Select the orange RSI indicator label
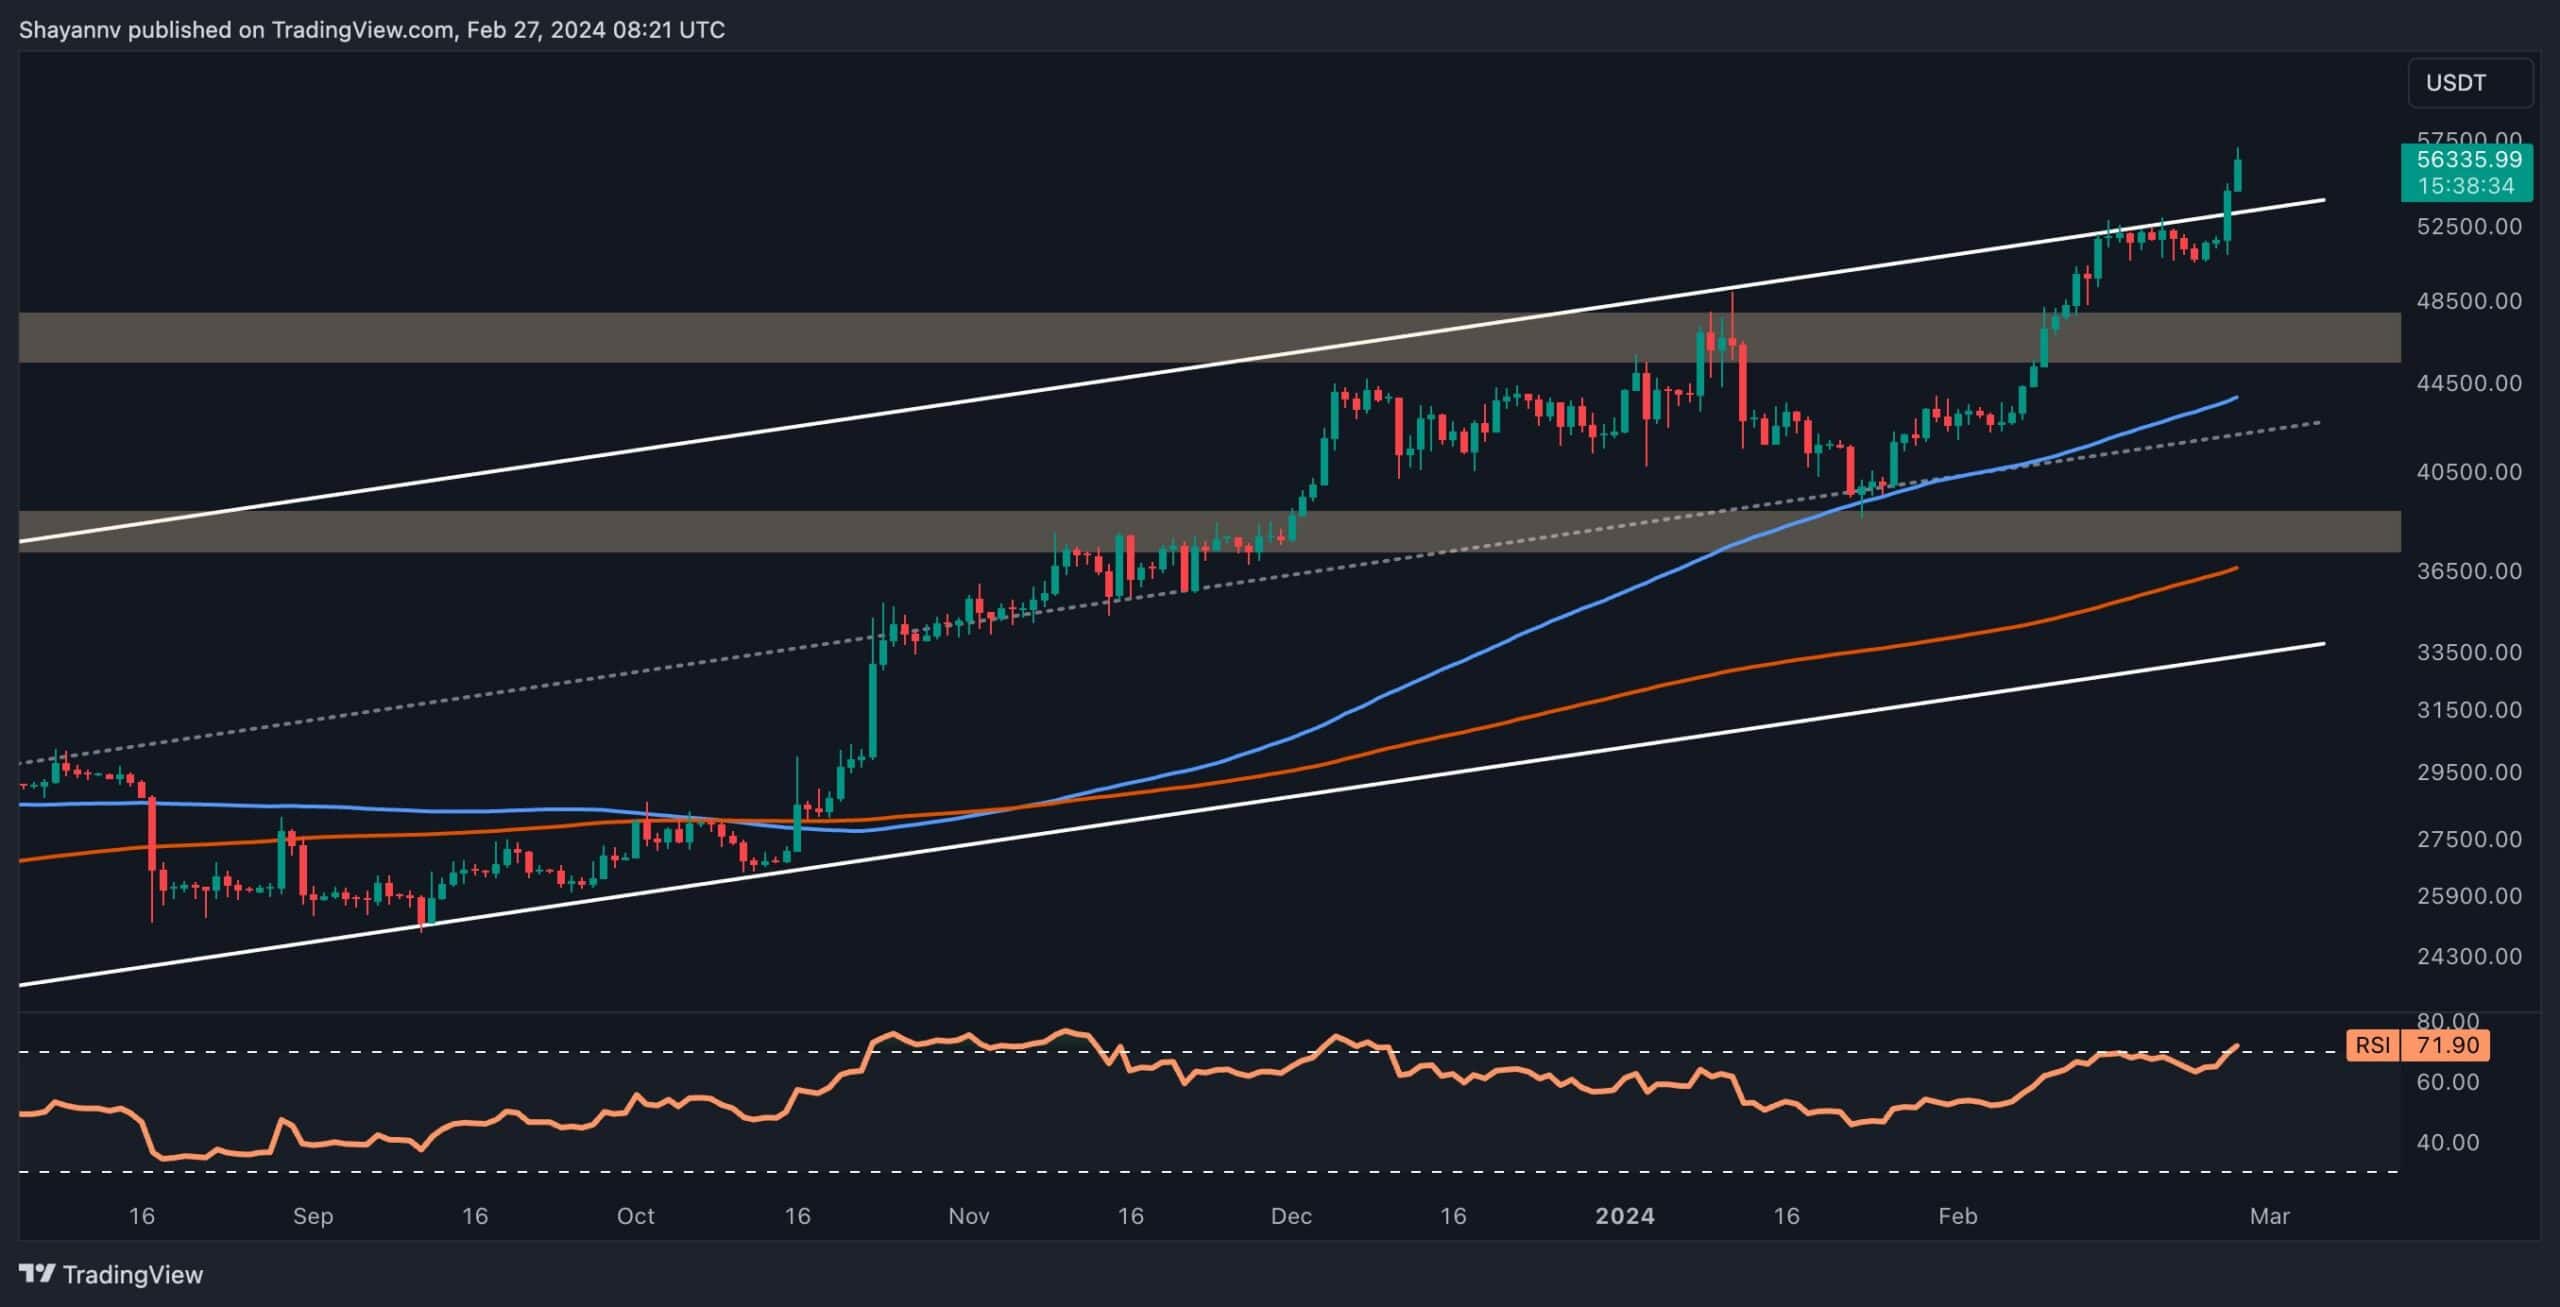This screenshot has height=1307, width=2560. pyautogui.click(x=2372, y=1046)
